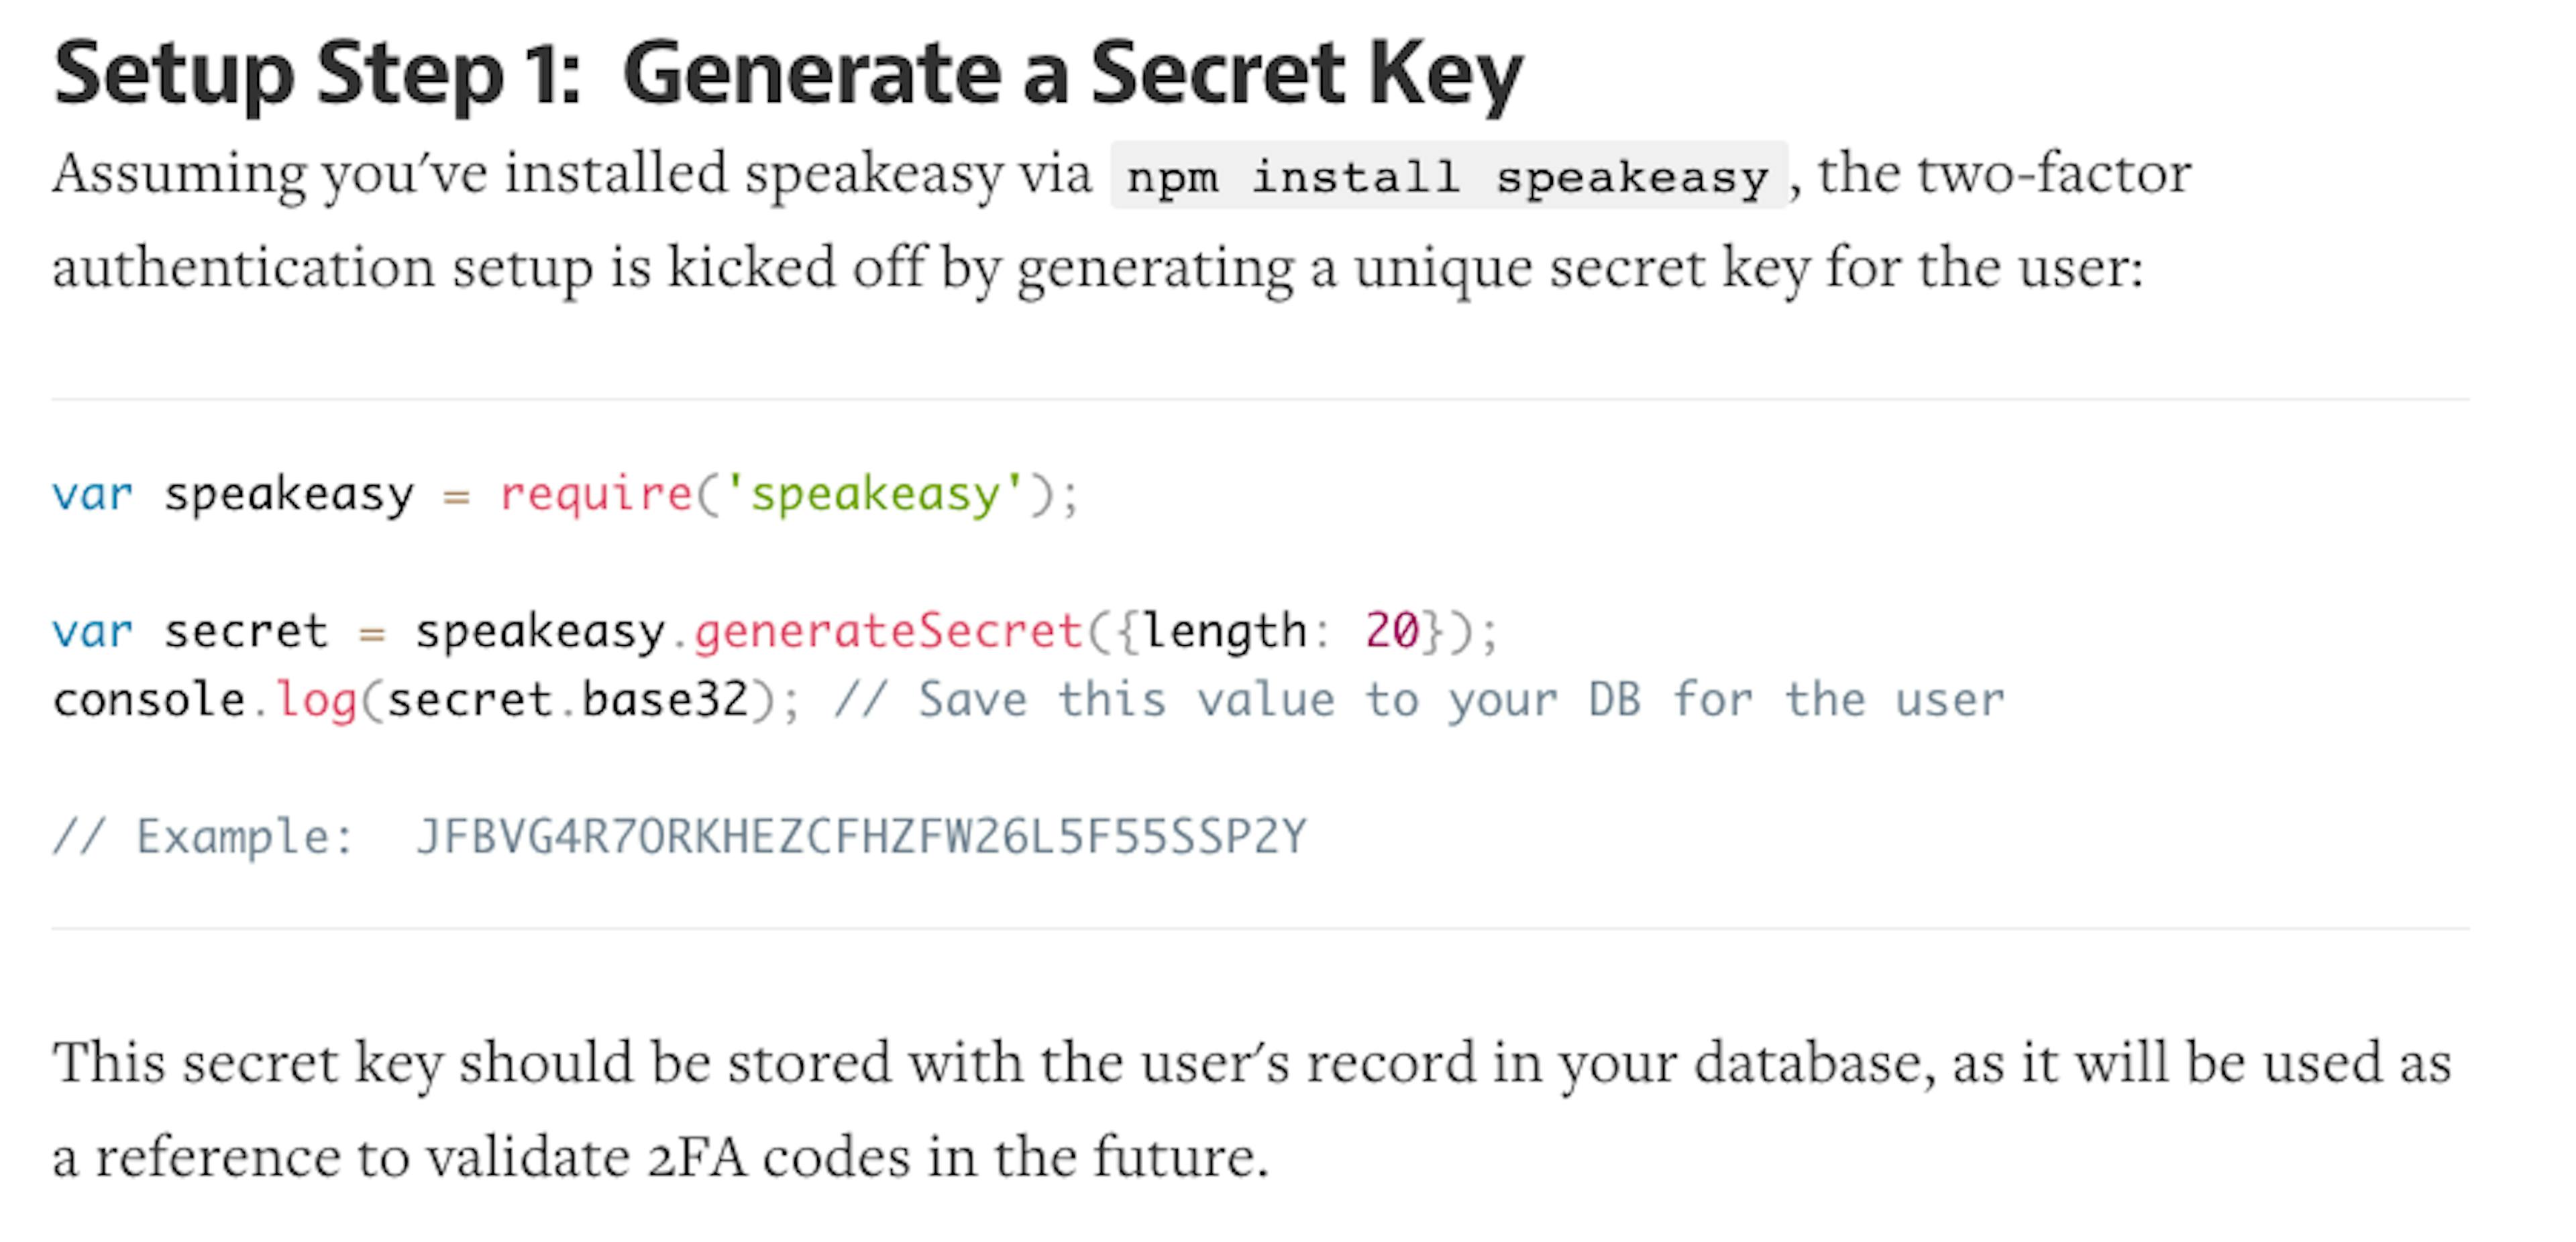The height and width of the screenshot is (1242, 2576).
Task: Click the word "console" in the code
Action: click(149, 700)
